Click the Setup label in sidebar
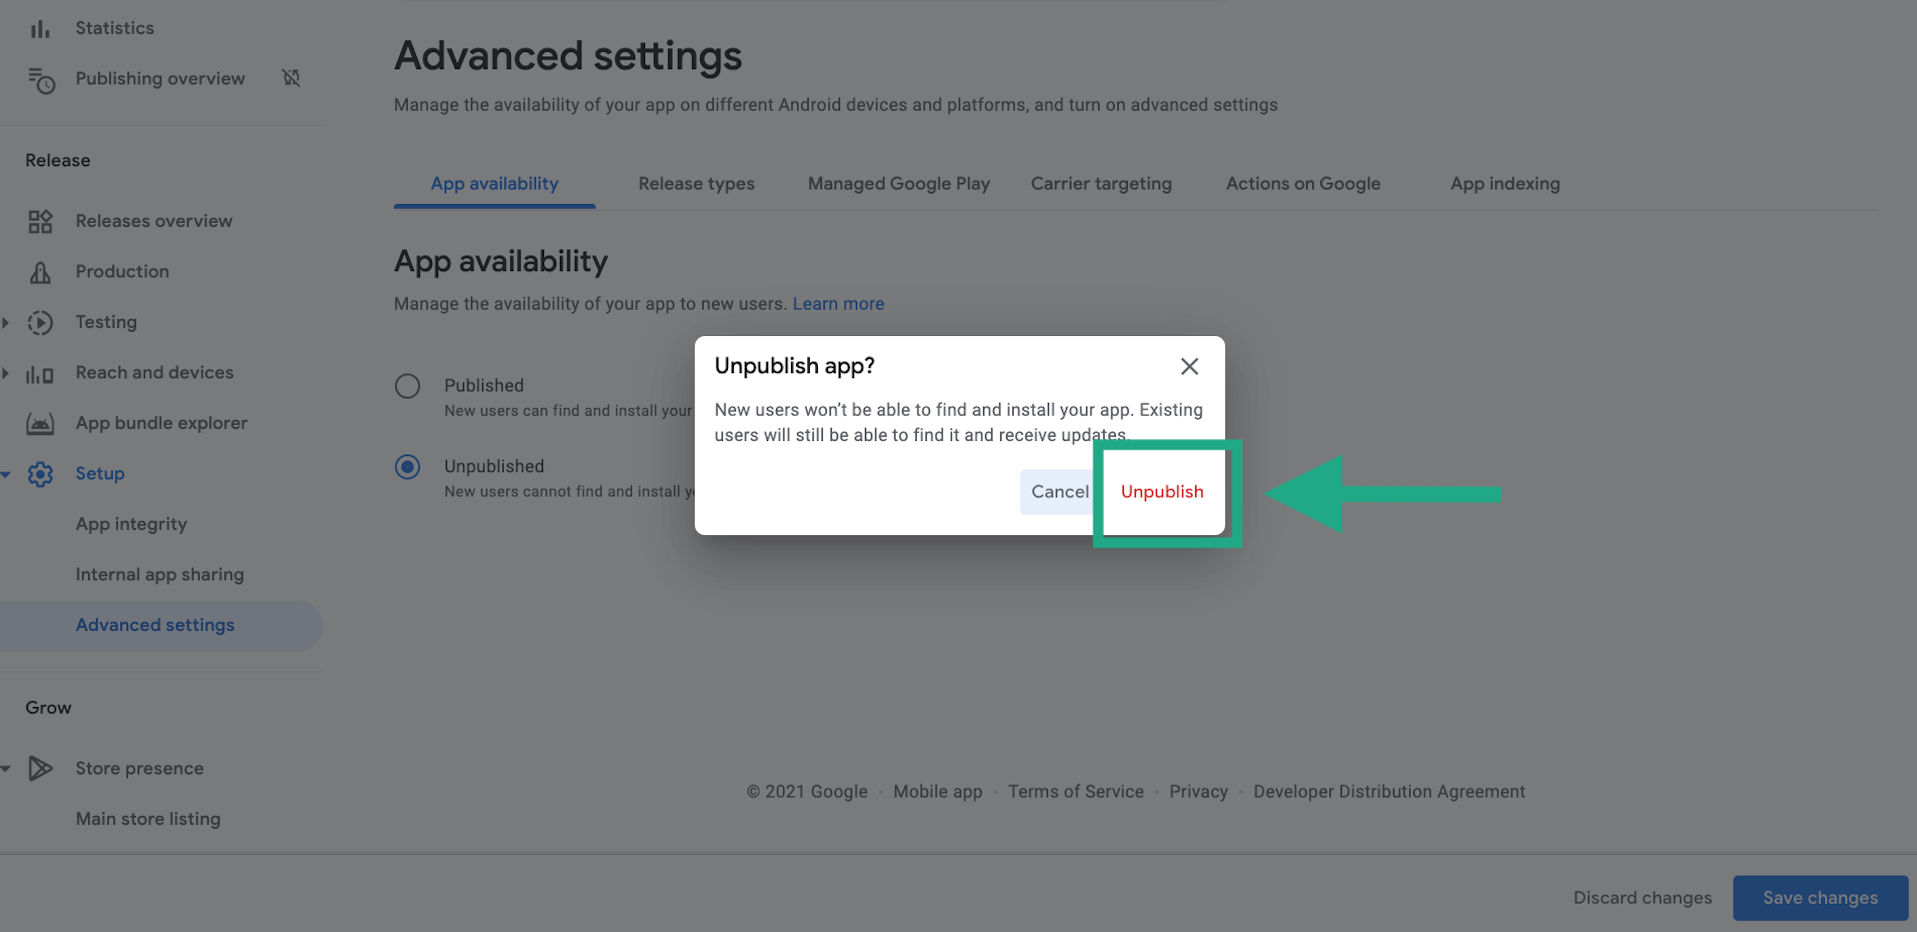This screenshot has width=1917, height=932. [100, 474]
